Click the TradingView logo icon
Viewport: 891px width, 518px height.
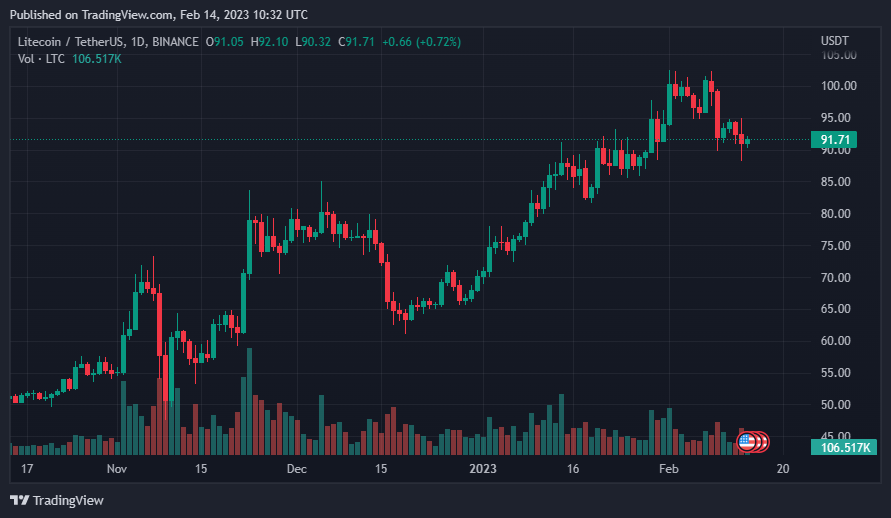pyautogui.click(x=19, y=500)
